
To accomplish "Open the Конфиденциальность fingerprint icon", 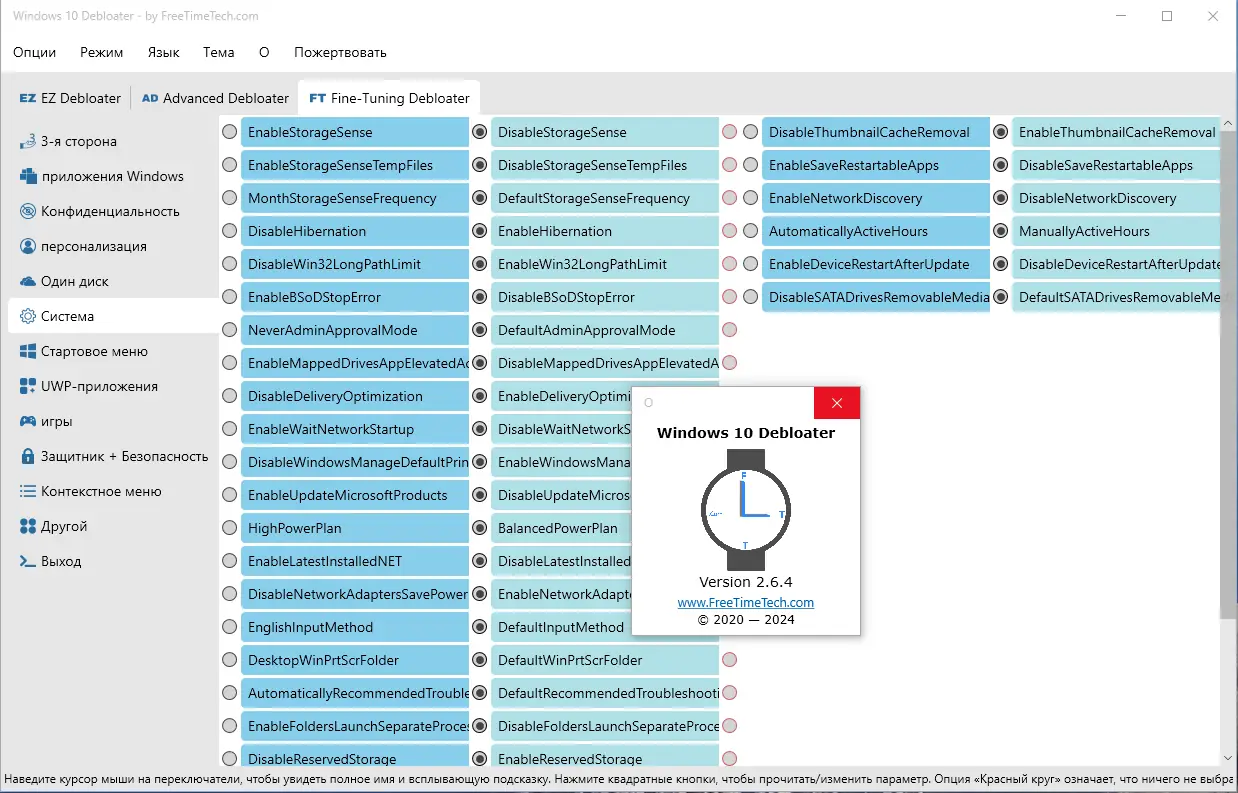I will click(28, 211).
